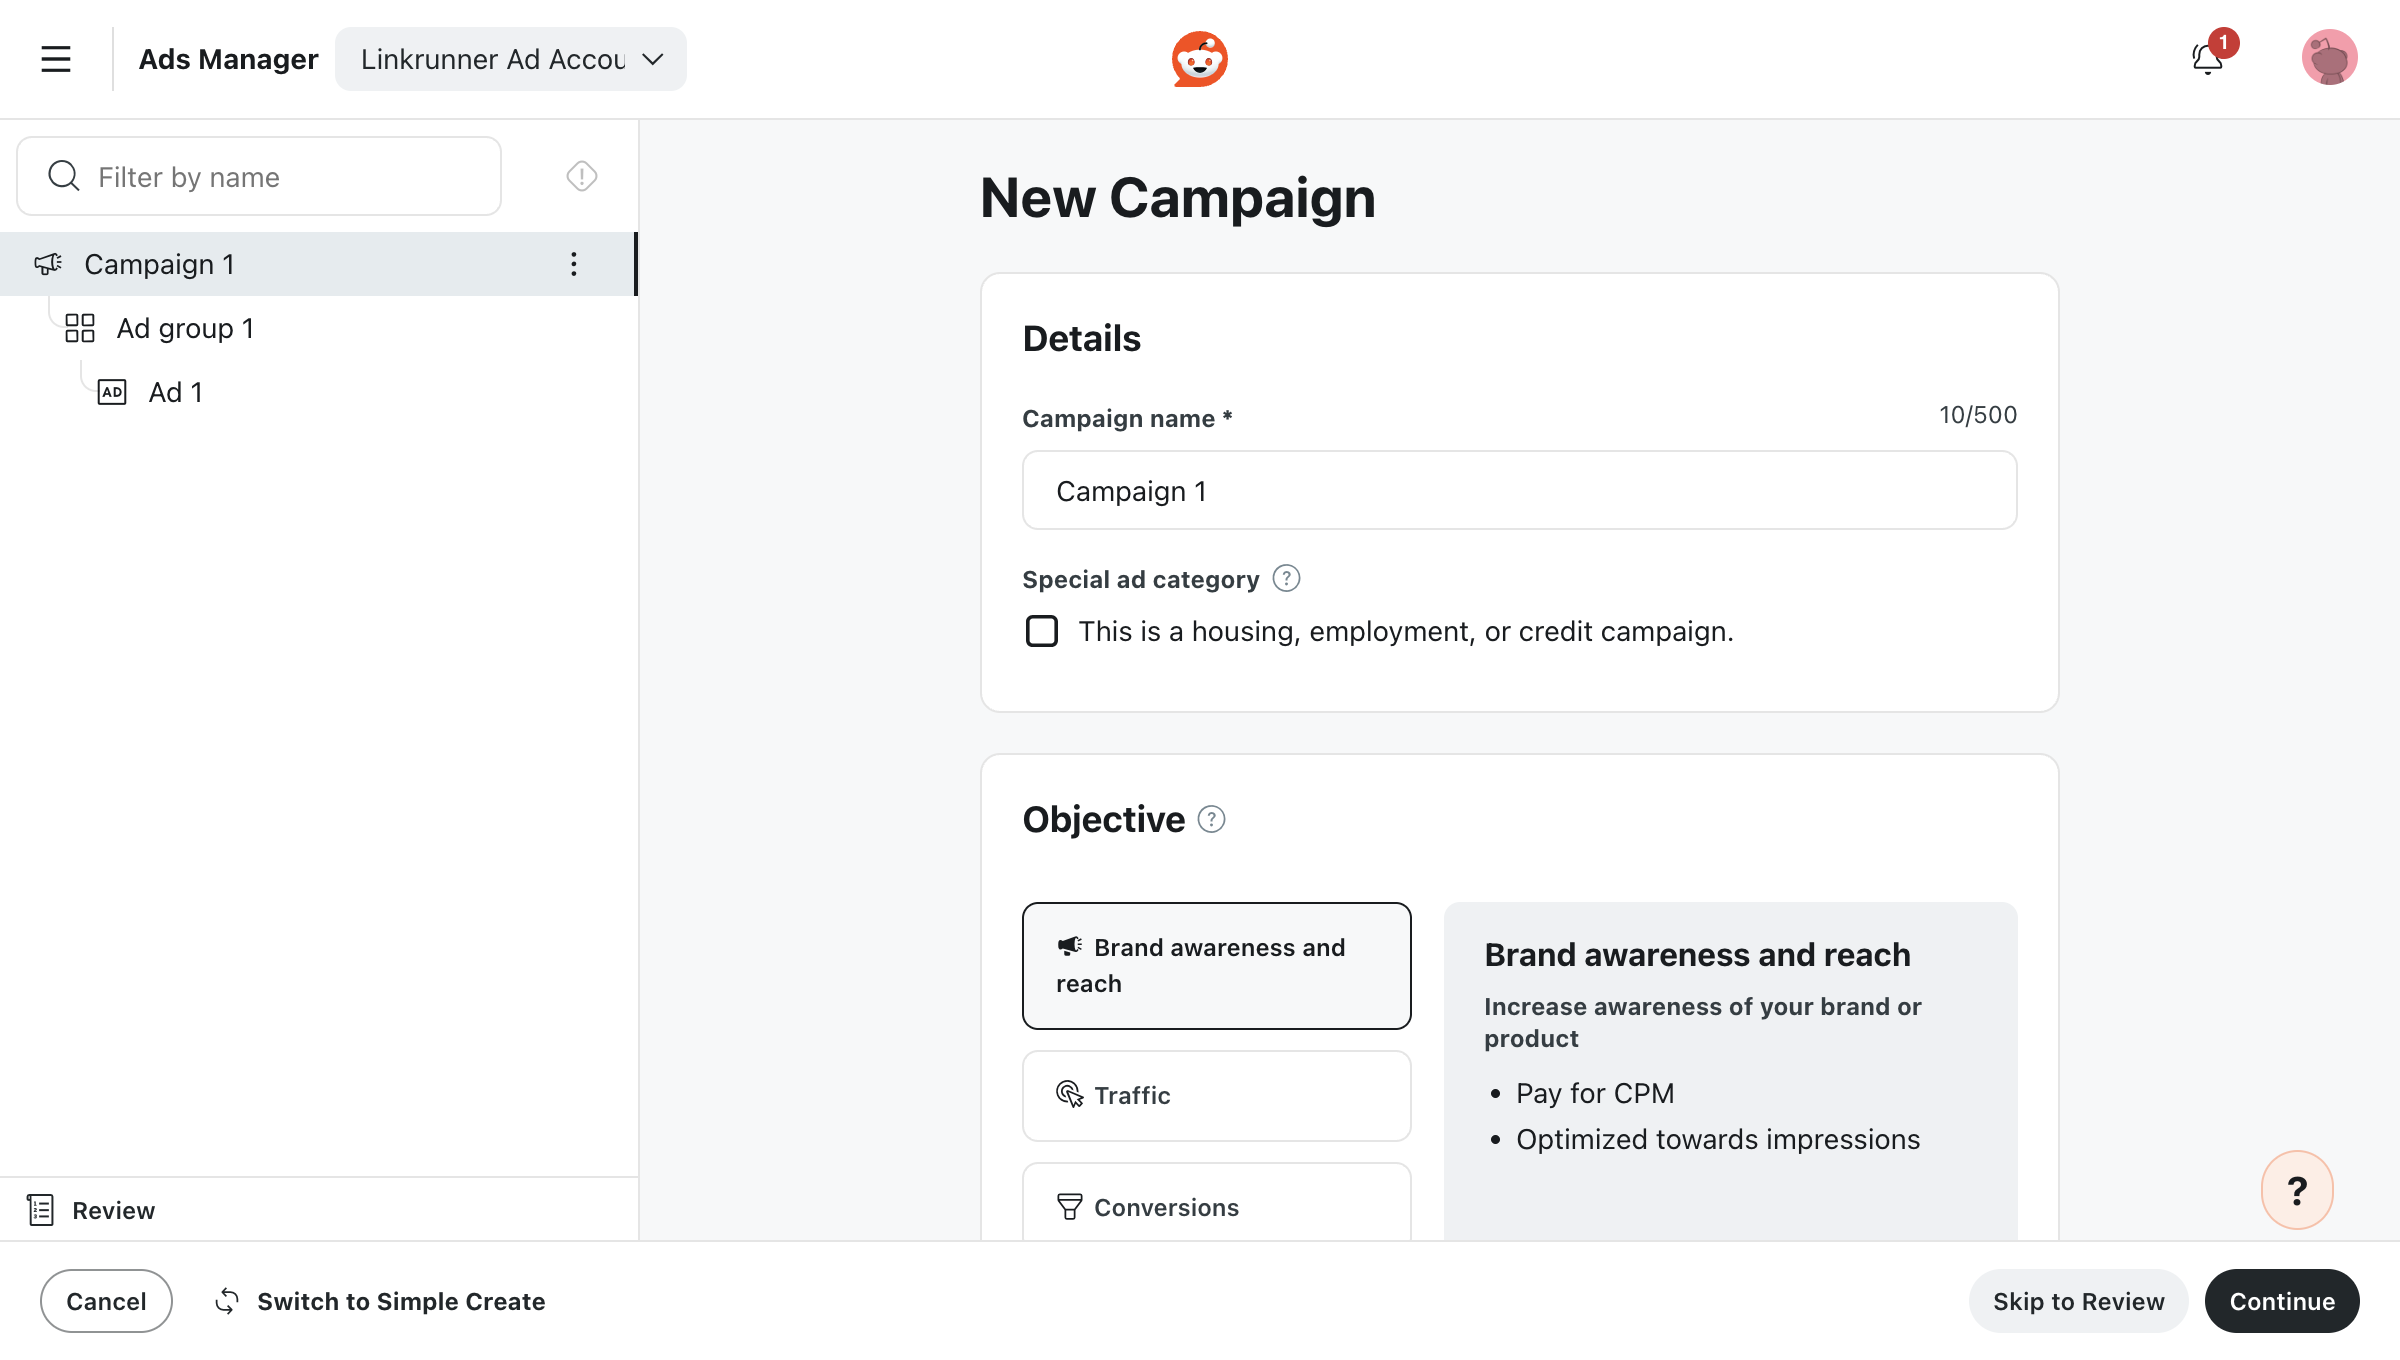Click the Ad 1 AD icon

pyautogui.click(x=112, y=392)
